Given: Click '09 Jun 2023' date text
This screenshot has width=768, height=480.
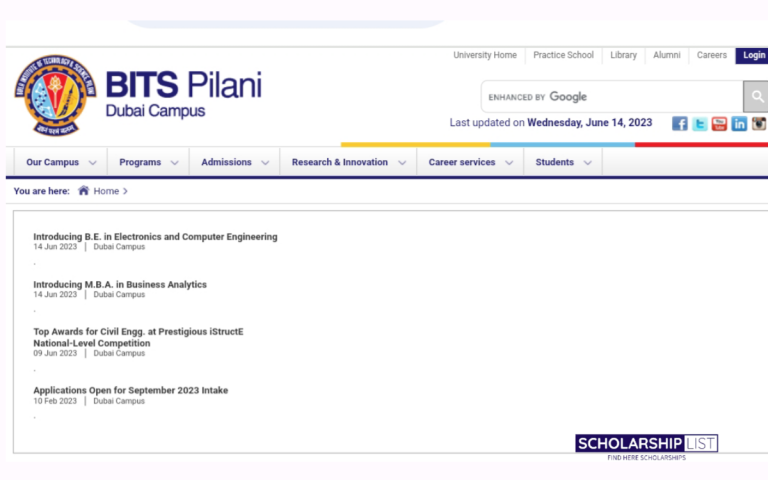Looking at the screenshot, I should point(55,353).
